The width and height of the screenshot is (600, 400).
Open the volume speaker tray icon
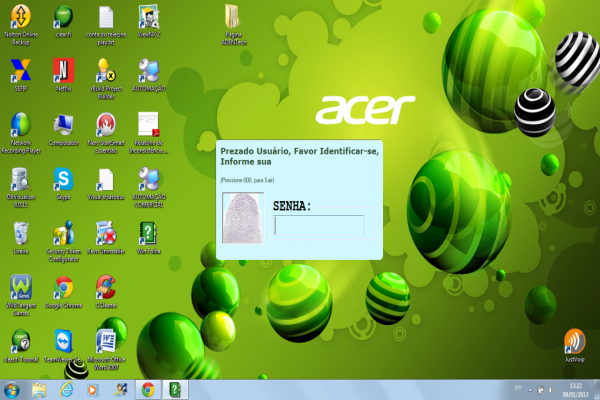point(551,390)
